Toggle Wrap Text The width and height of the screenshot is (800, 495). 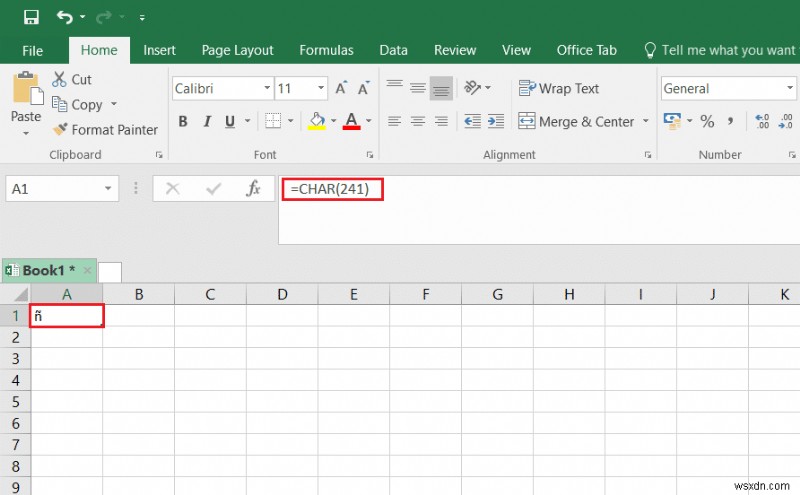(559, 88)
